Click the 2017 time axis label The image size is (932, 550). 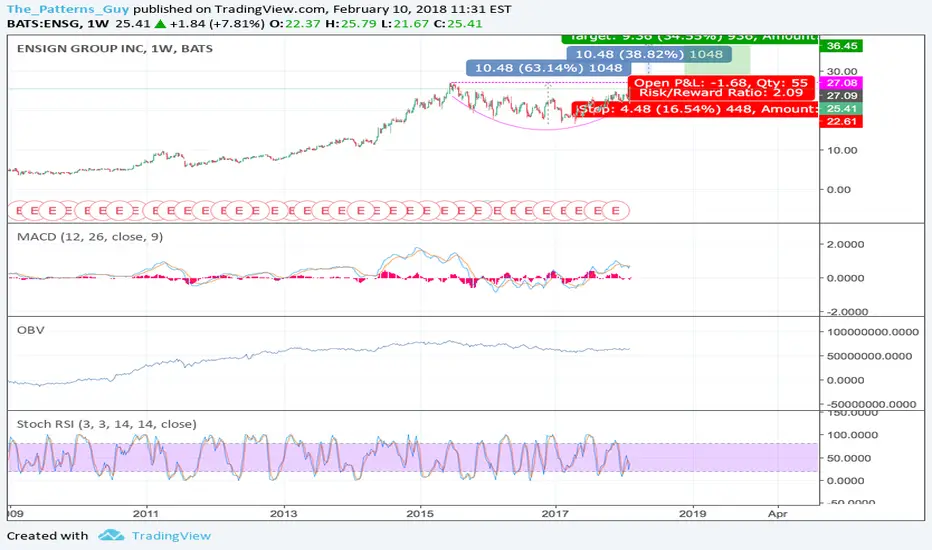click(556, 513)
